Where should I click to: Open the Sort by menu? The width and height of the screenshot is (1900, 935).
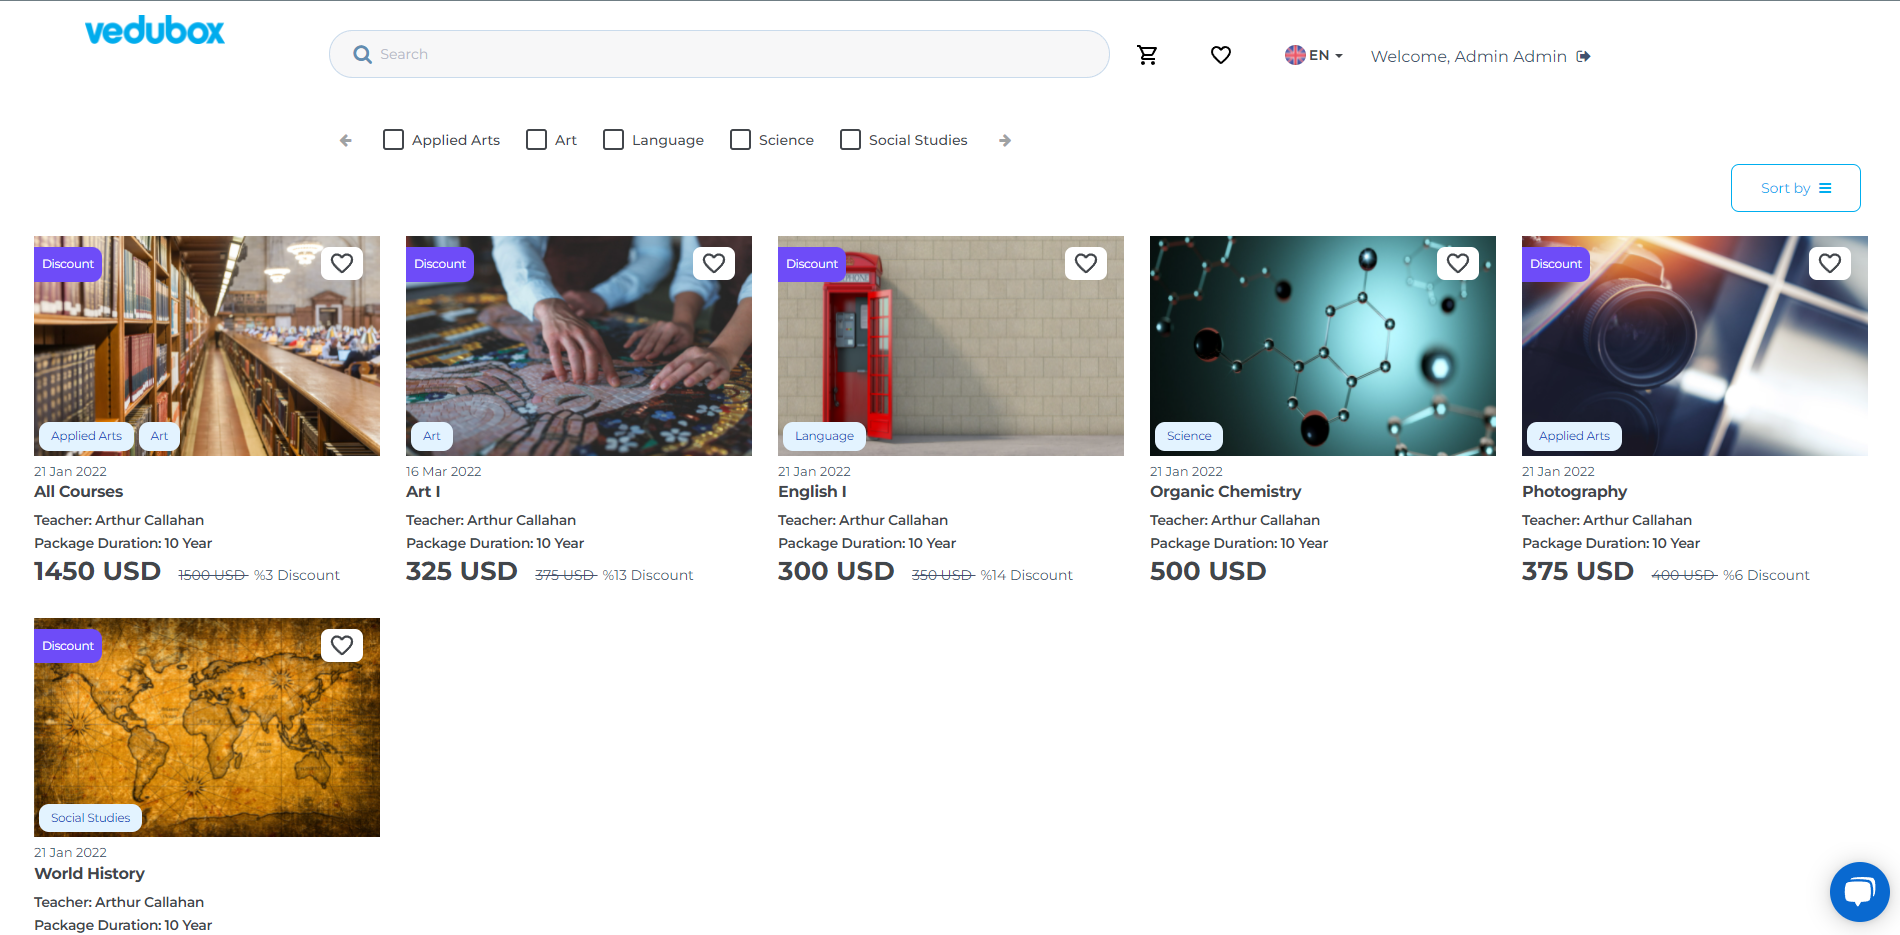click(1795, 188)
